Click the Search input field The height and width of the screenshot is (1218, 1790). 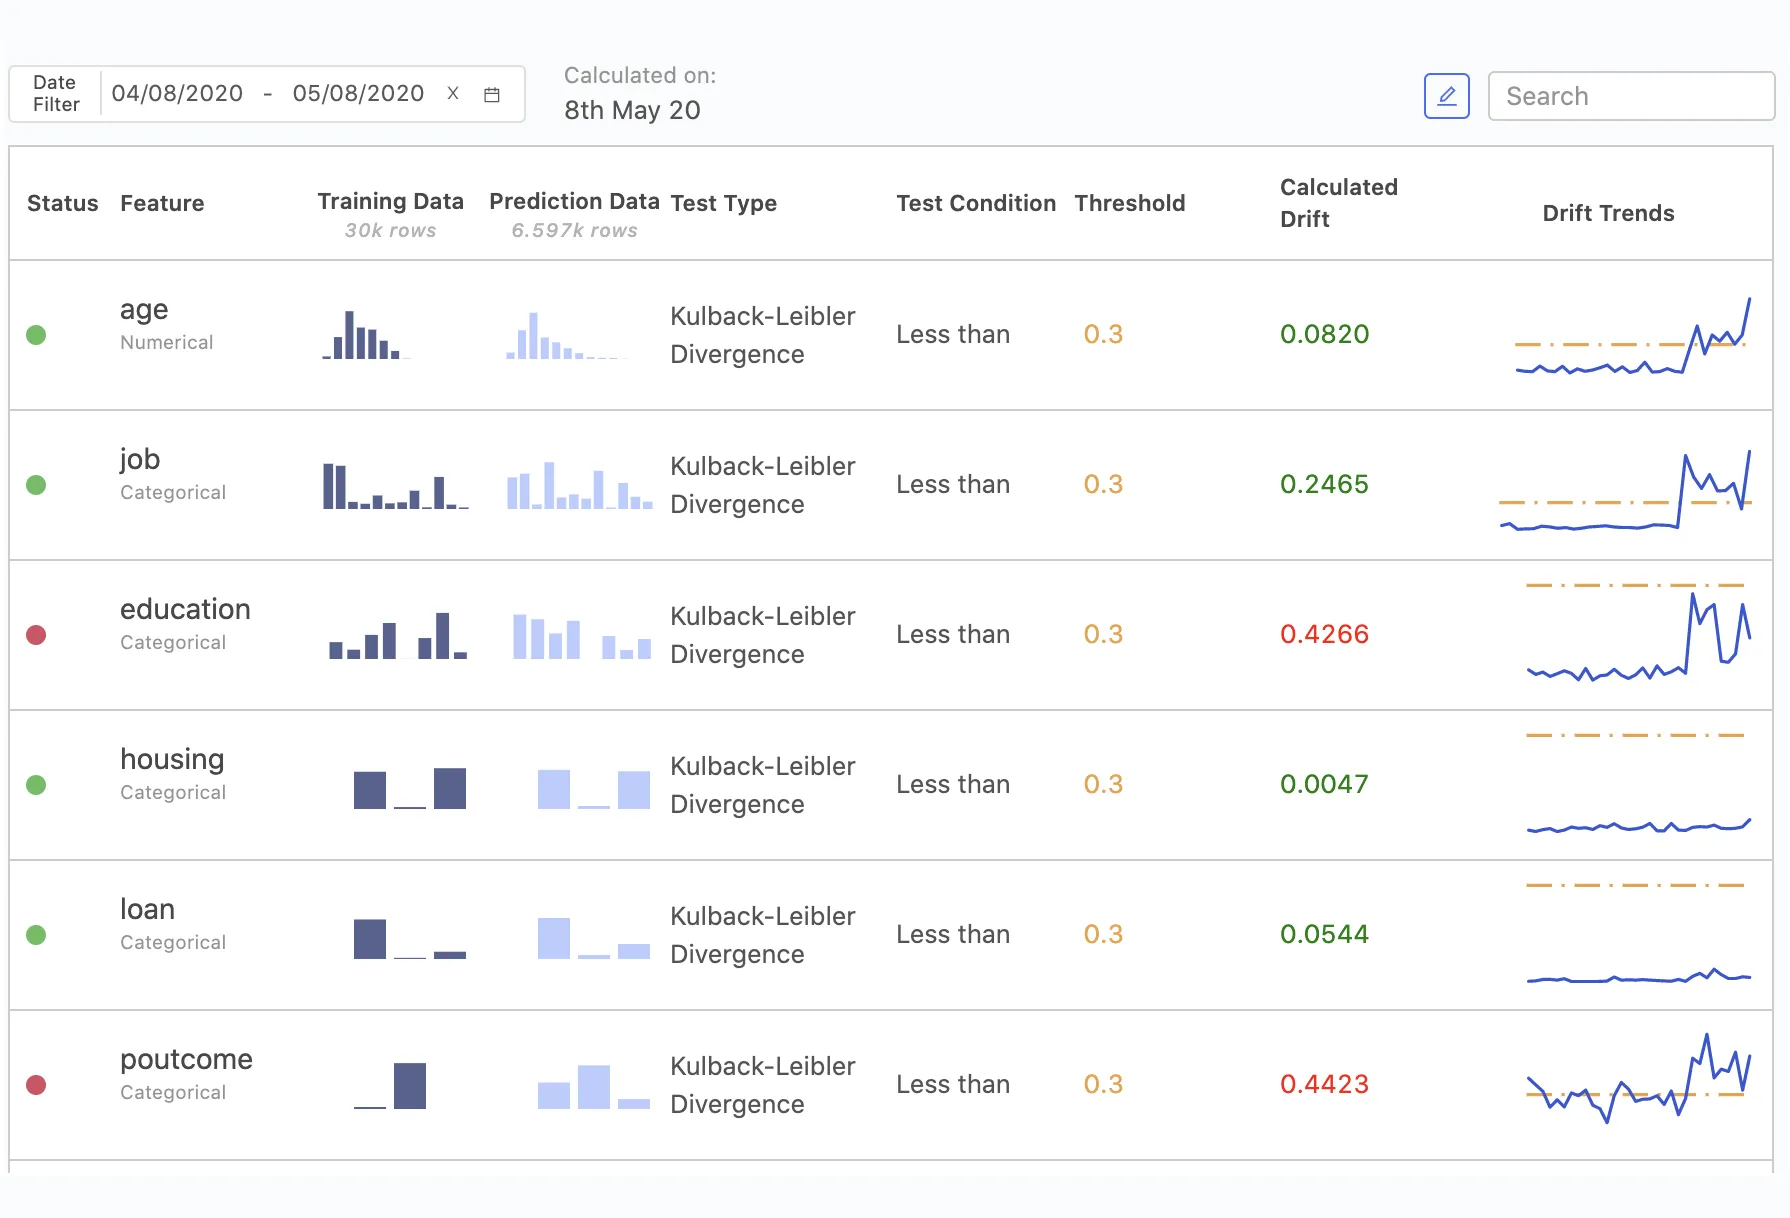point(1631,96)
